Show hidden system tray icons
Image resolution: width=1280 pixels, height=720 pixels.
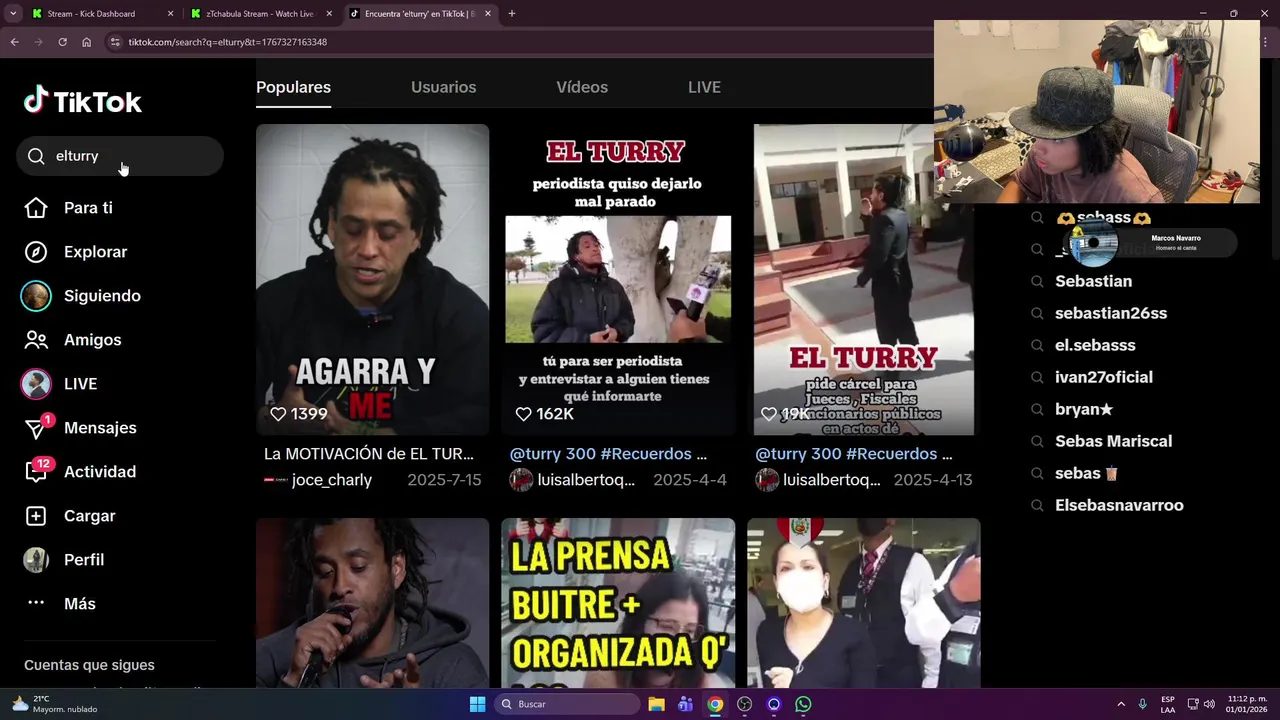[x=1121, y=704]
